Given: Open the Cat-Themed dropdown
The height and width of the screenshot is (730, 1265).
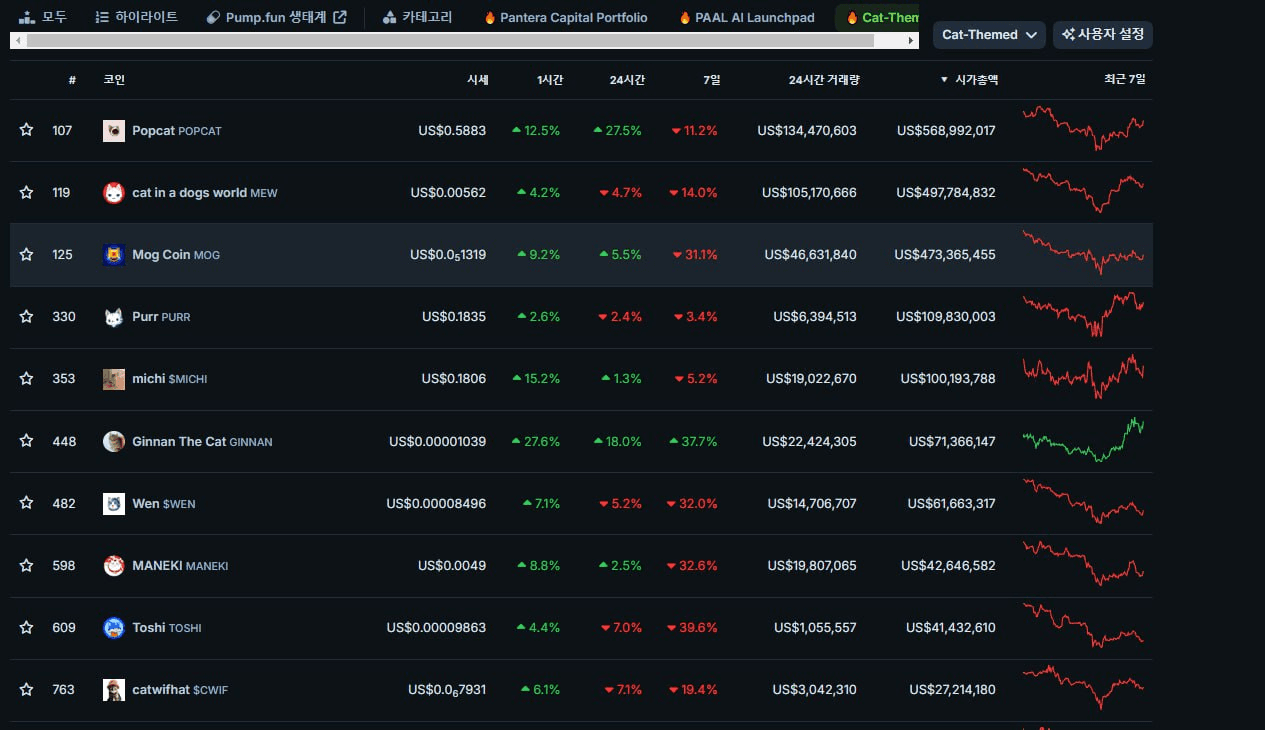Looking at the screenshot, I should click(x=989, y=35).
